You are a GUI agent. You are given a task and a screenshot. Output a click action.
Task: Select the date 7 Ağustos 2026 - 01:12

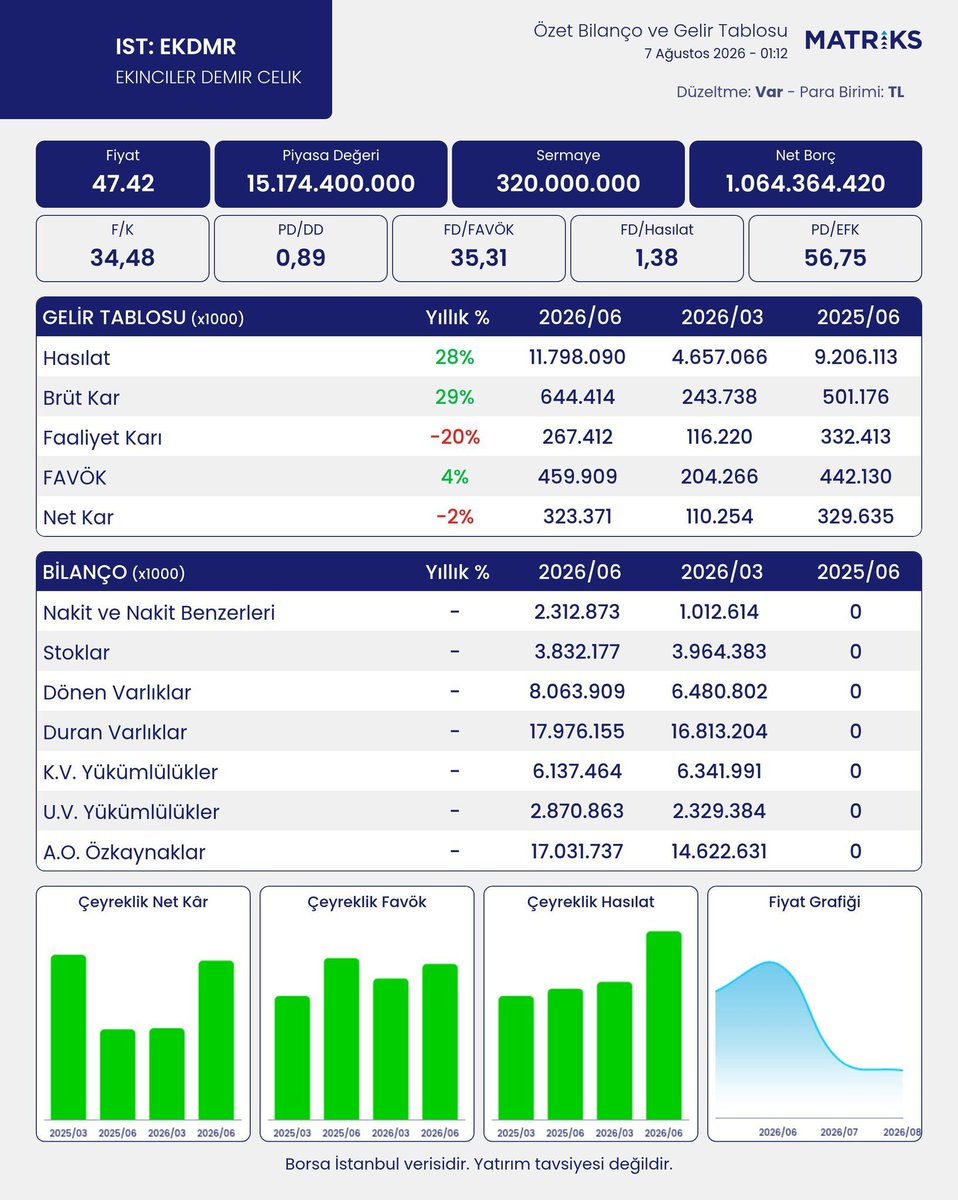[x=716, y=54]
